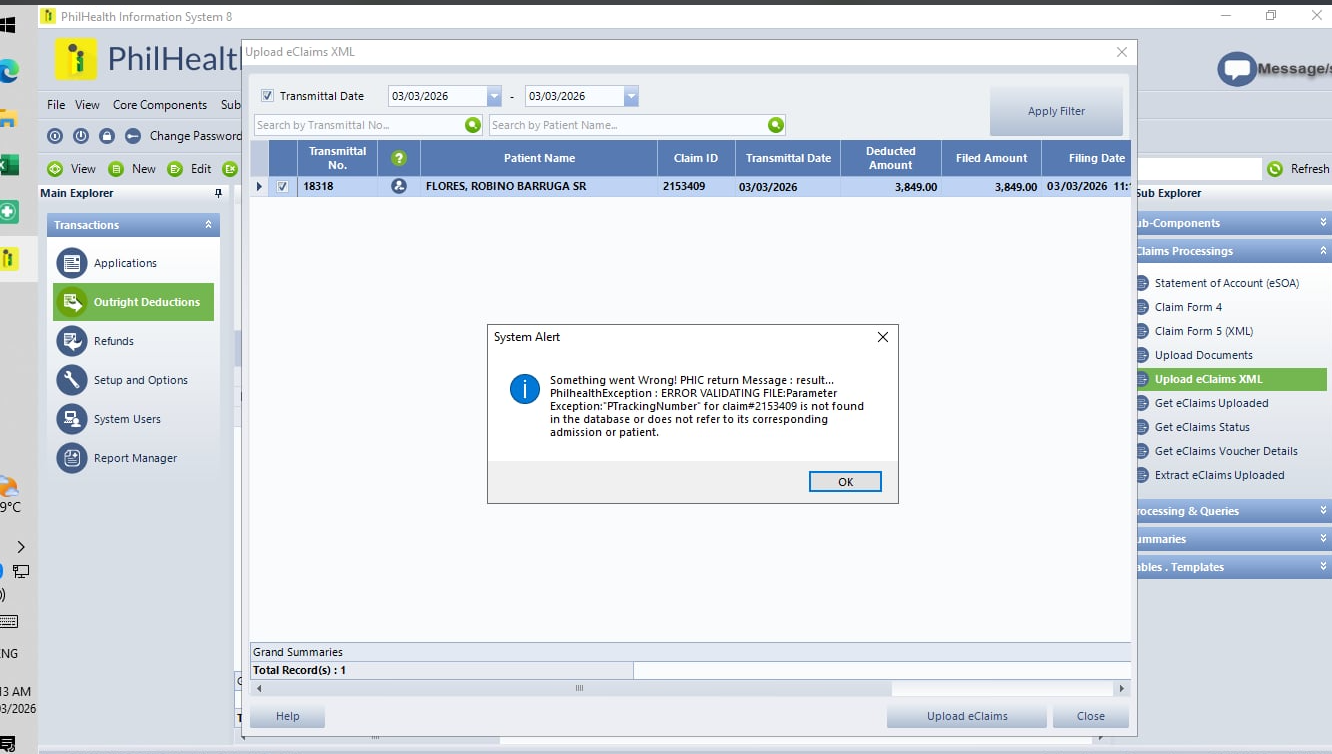
Task: Open the View menu in menu bar
Action: coord(87,105)
